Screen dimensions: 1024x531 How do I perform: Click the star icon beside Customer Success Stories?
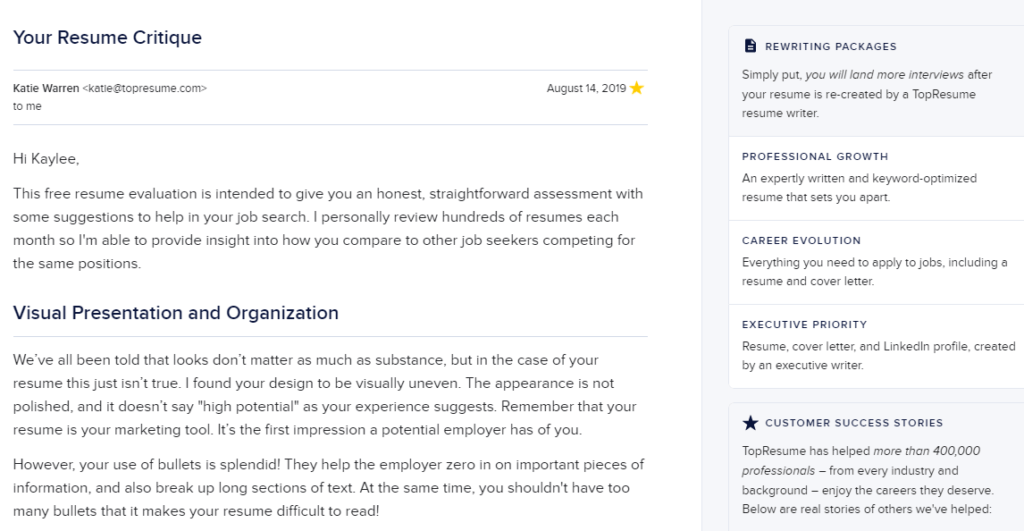point(750,423)
